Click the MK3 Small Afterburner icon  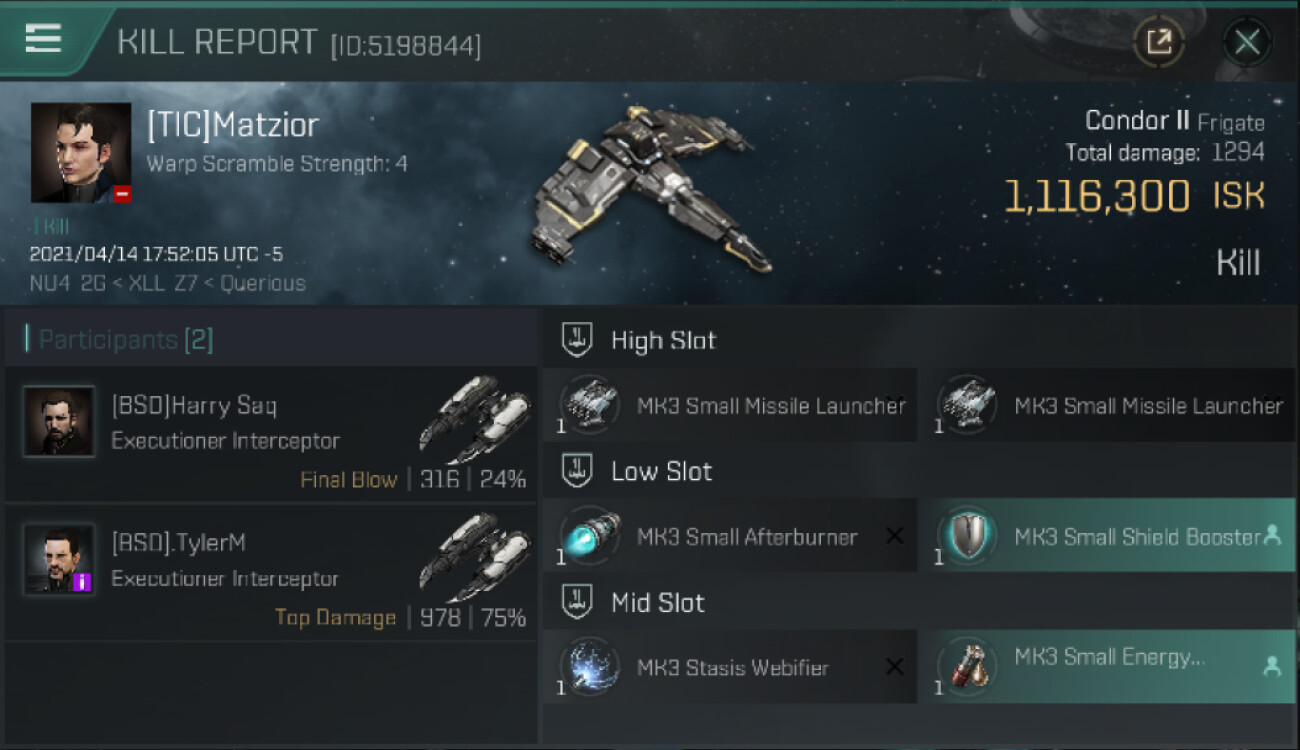click(x=589, y=537)
